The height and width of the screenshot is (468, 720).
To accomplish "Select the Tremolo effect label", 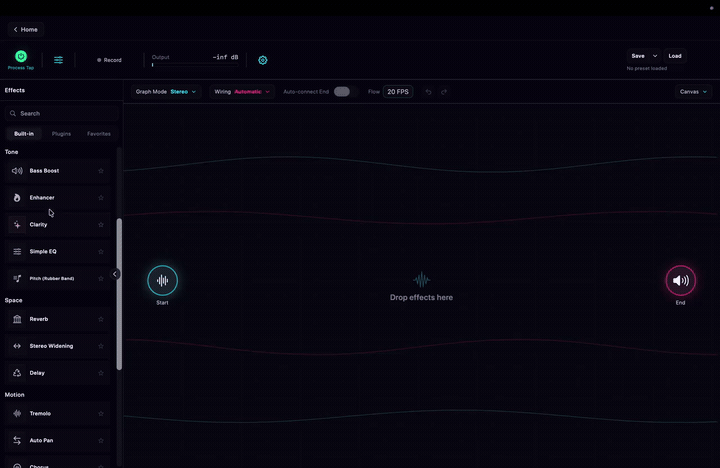I will tap(40, 413).
